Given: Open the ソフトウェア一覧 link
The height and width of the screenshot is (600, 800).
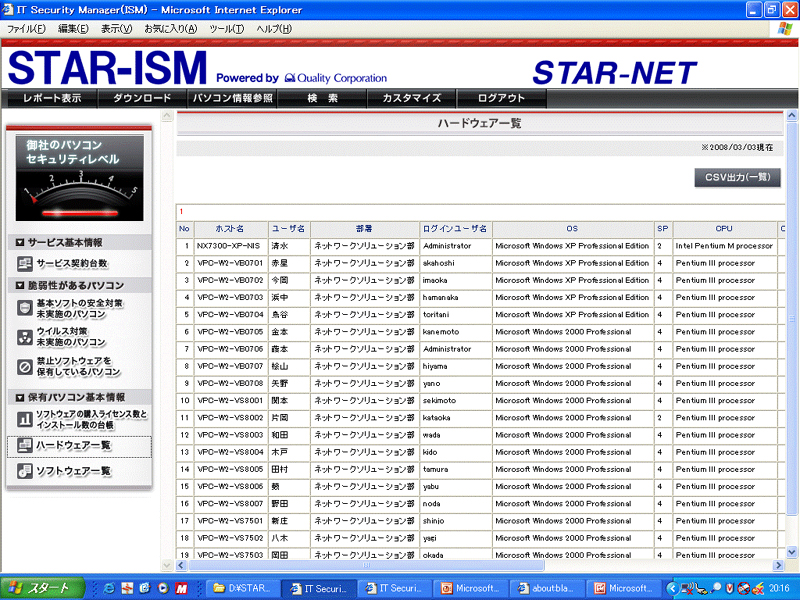Looking at the screenshot, I should click(73, 471).
